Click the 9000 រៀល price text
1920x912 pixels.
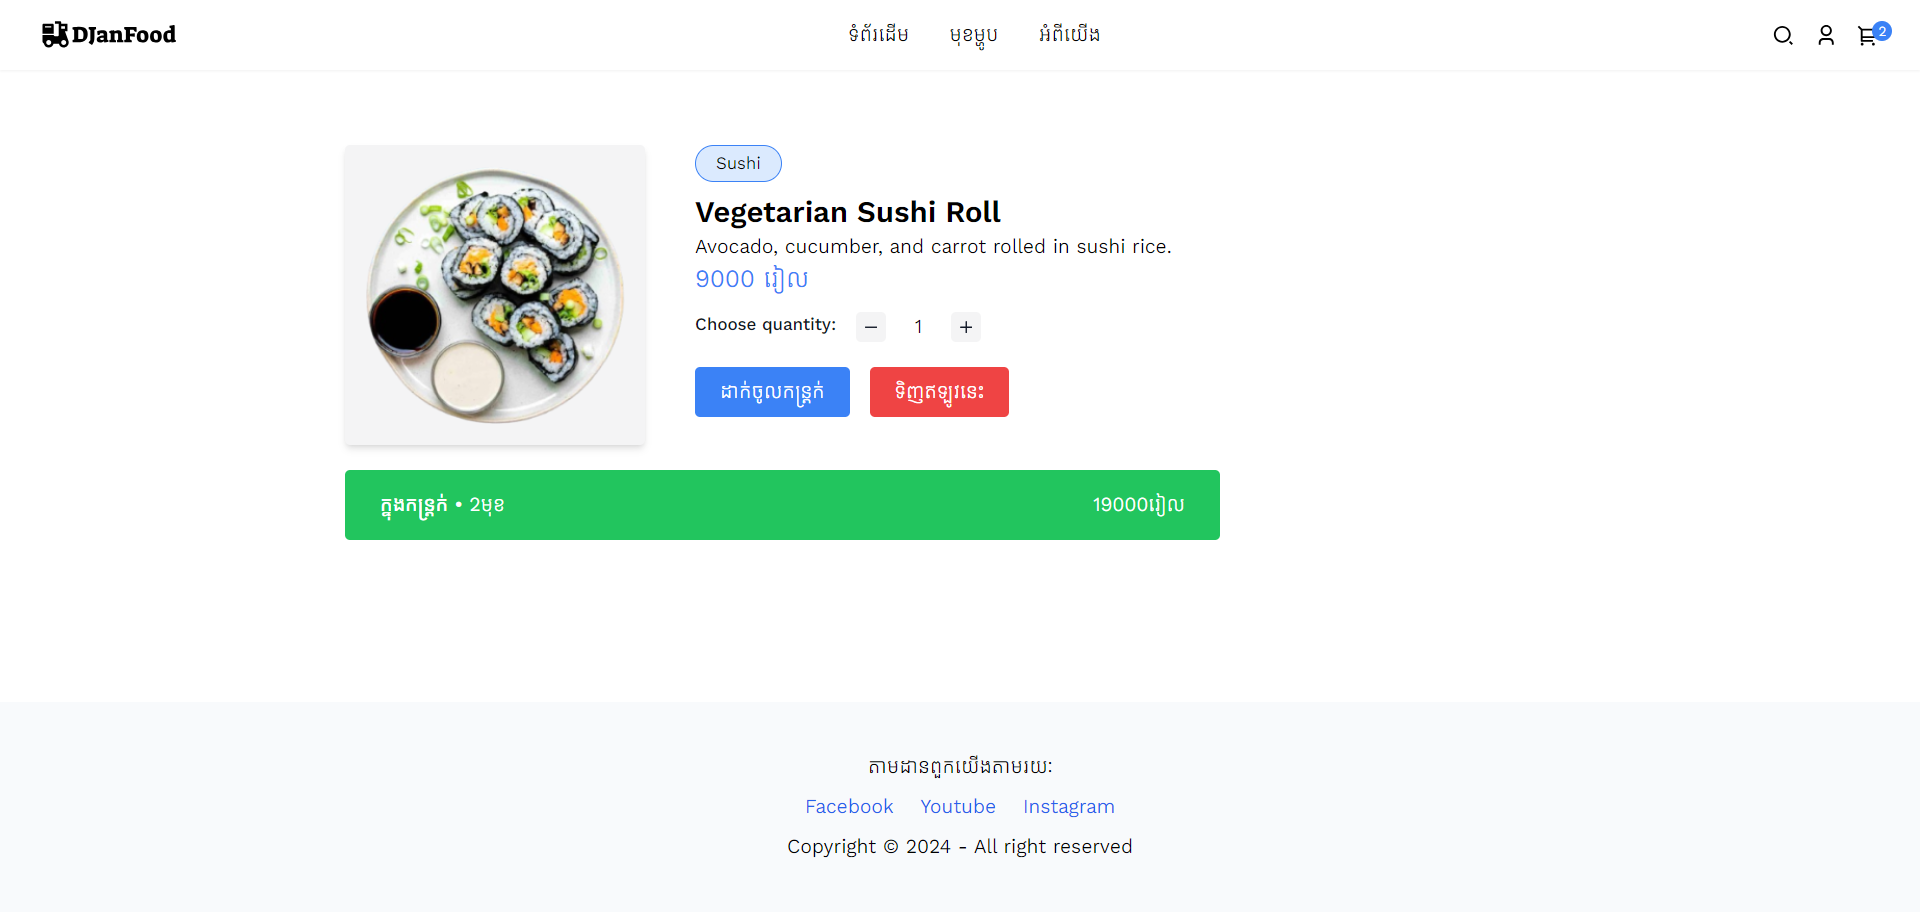coord(751,279)
